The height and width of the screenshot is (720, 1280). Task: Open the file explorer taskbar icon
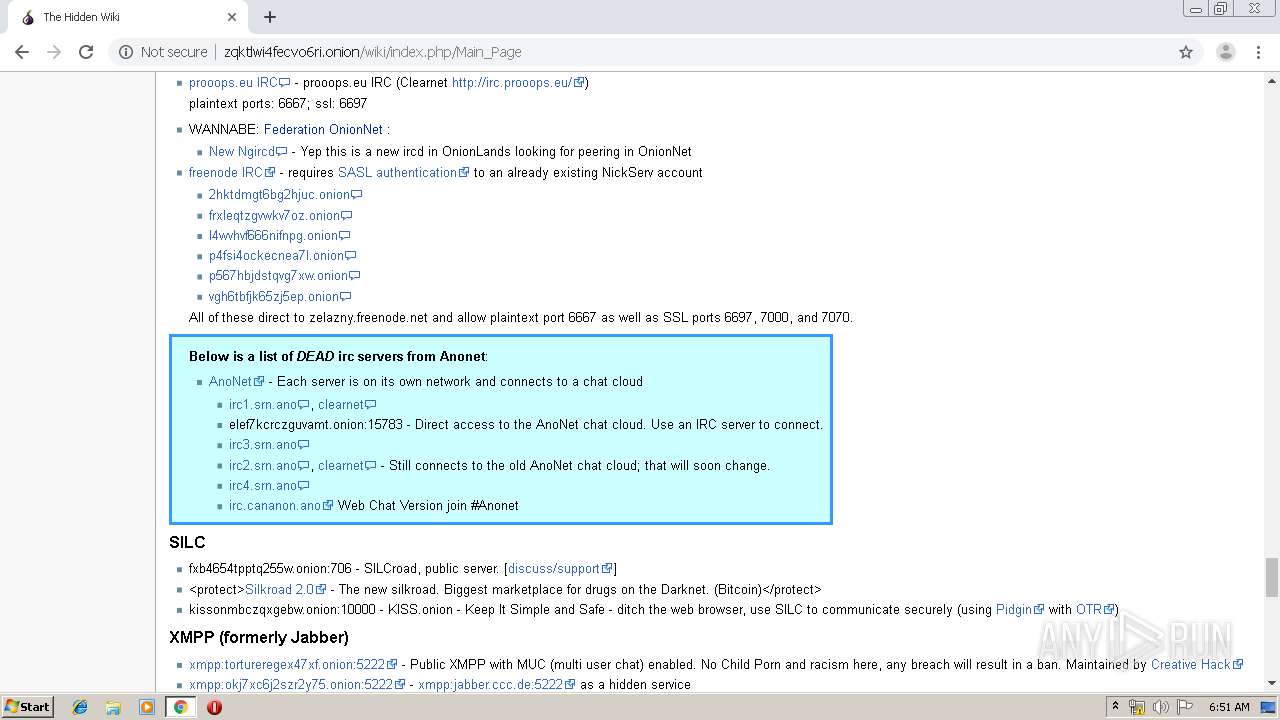point(113,707)
